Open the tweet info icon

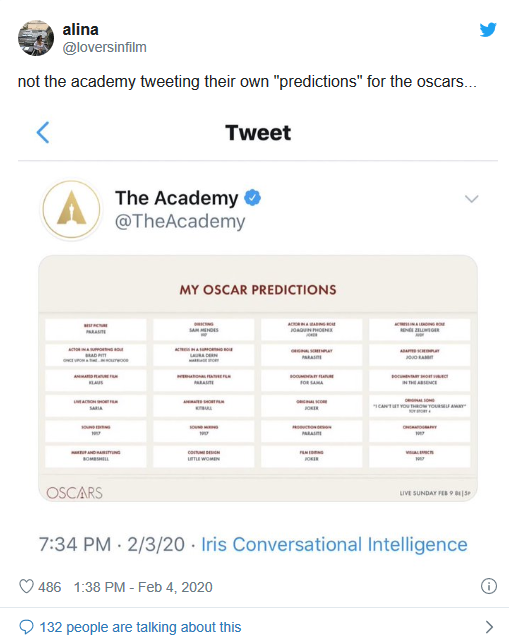tap(489, 586)
